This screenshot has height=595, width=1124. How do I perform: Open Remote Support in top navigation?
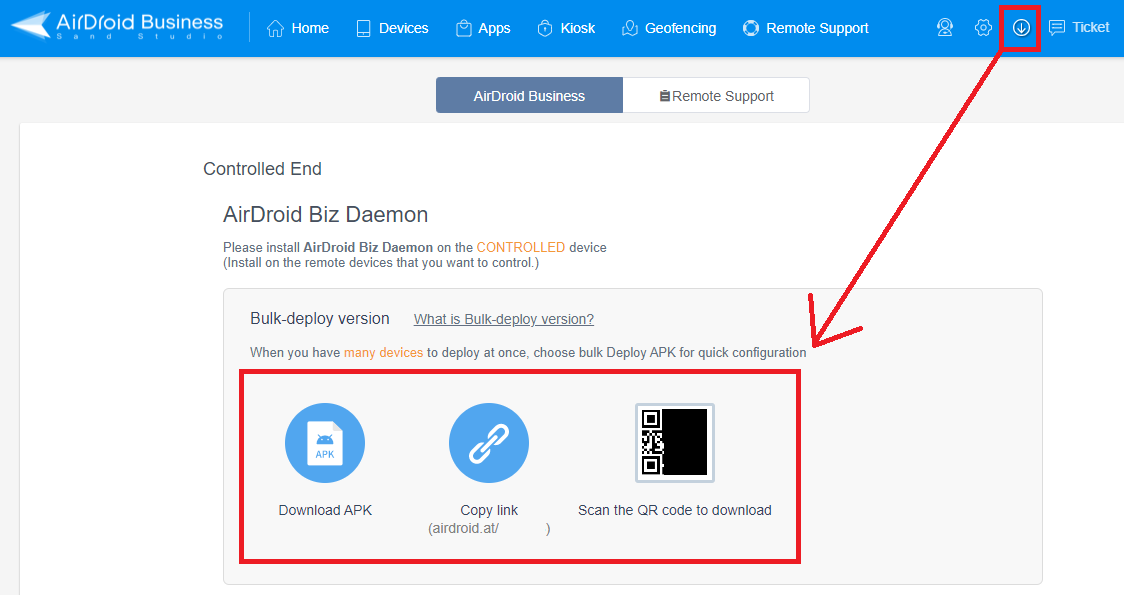click(x=806, y=28)
